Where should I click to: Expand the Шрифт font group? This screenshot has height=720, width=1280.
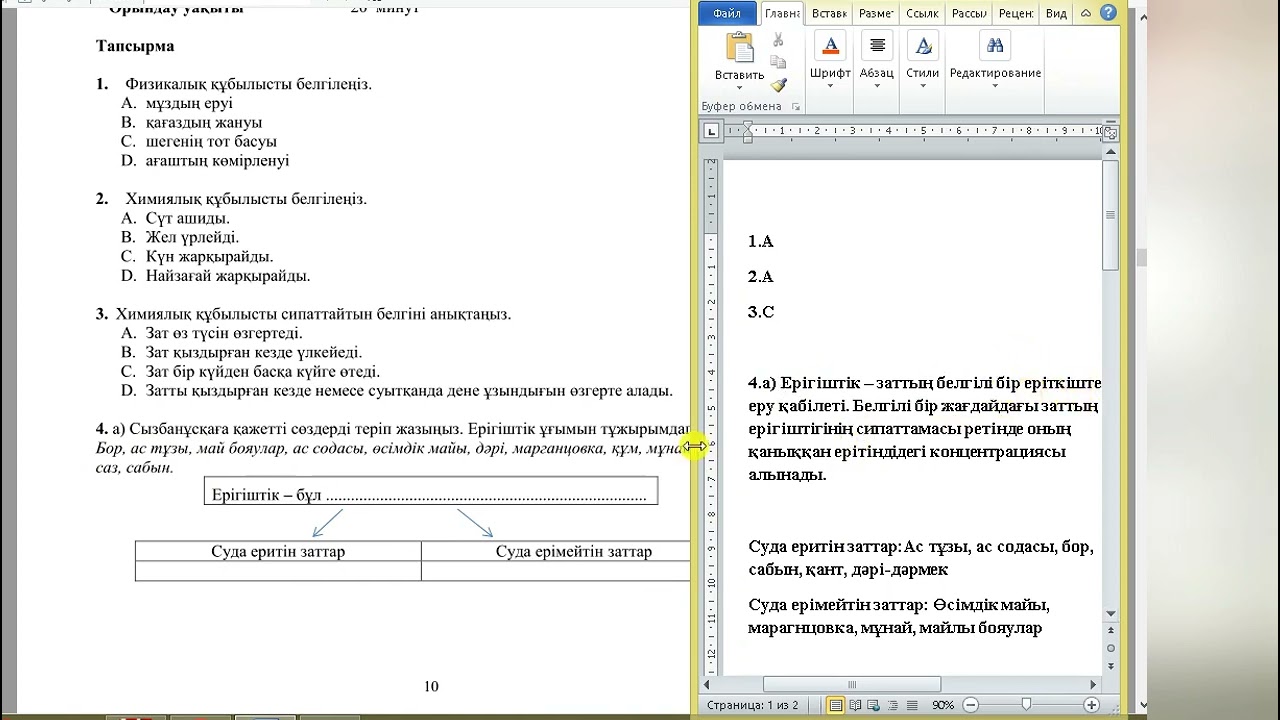(x=830, y=60)
